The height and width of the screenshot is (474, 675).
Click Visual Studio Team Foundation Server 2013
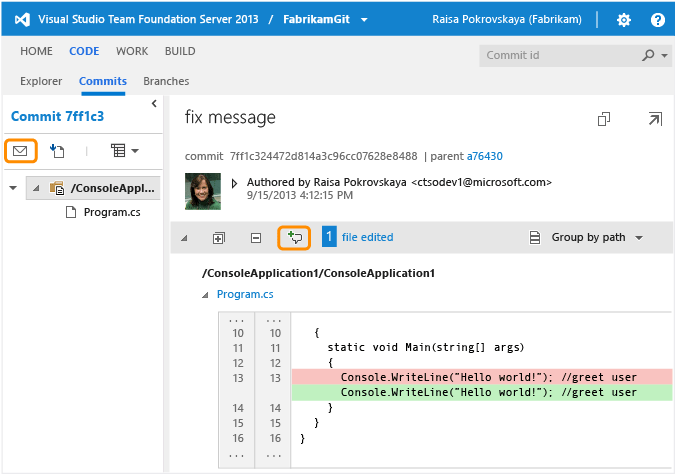coord(148,19)
